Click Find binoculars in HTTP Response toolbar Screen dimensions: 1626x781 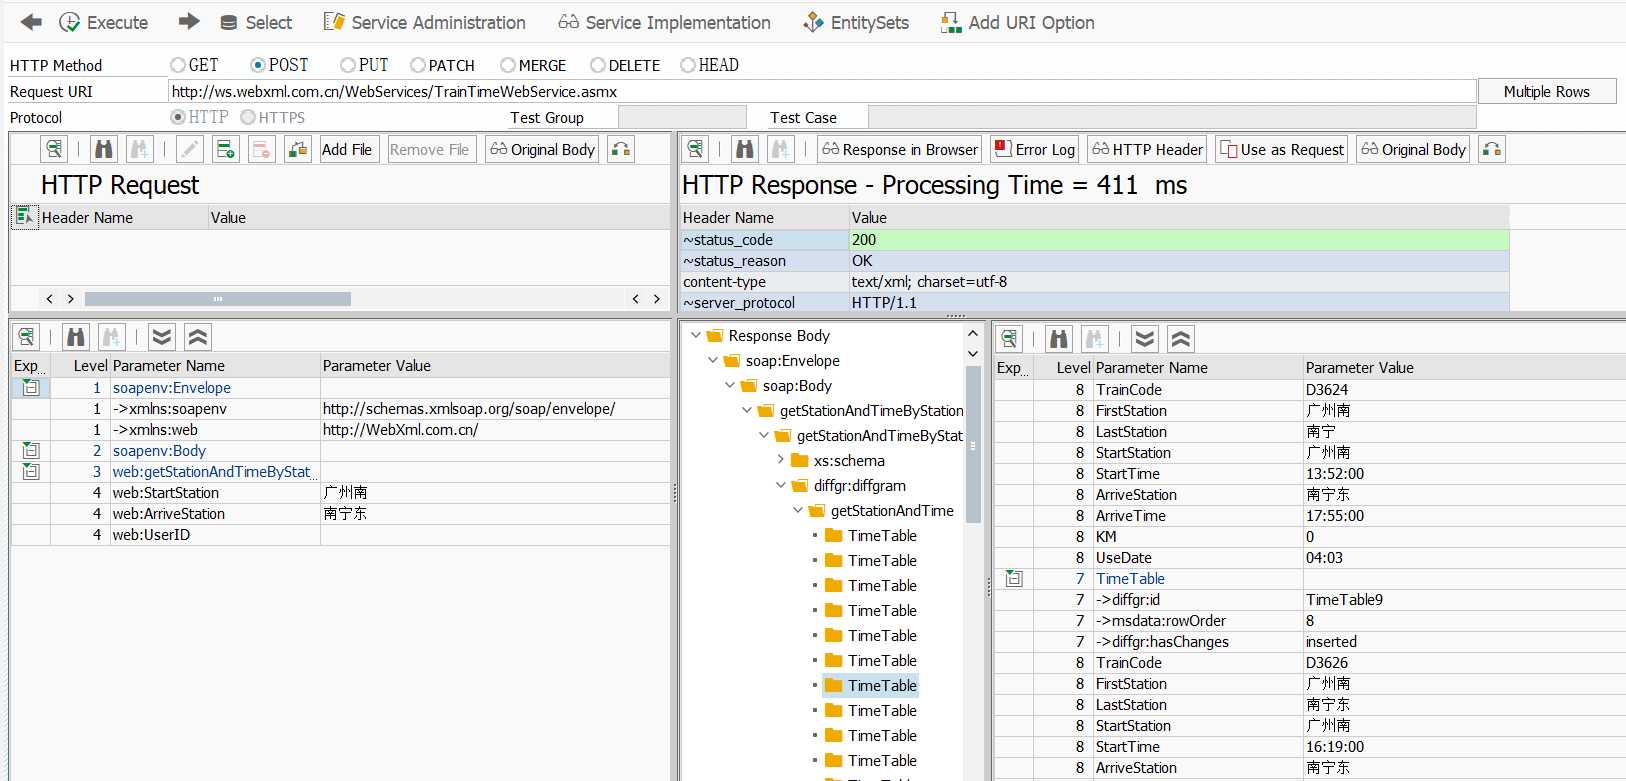[x=745, y=149]
